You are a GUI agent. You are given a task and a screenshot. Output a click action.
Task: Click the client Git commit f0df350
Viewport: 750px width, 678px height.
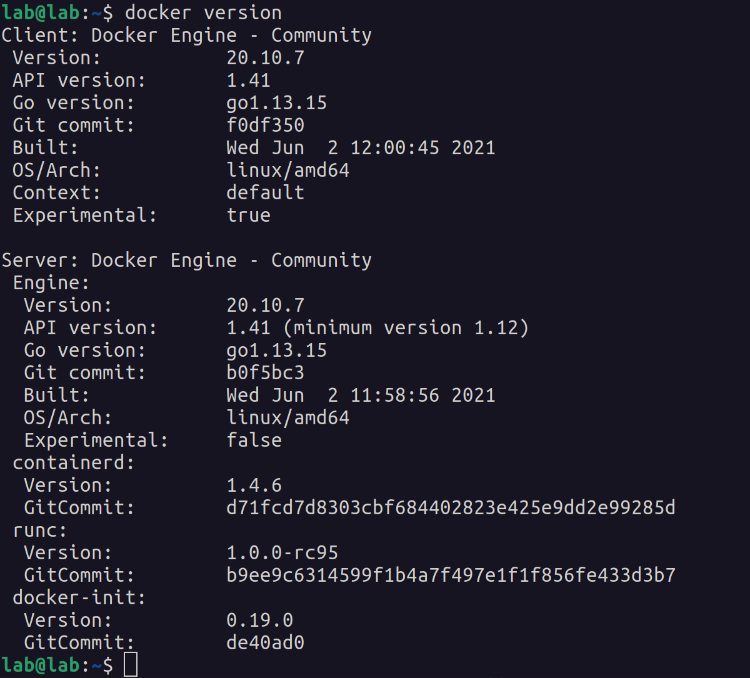click(x=265, y=125)
